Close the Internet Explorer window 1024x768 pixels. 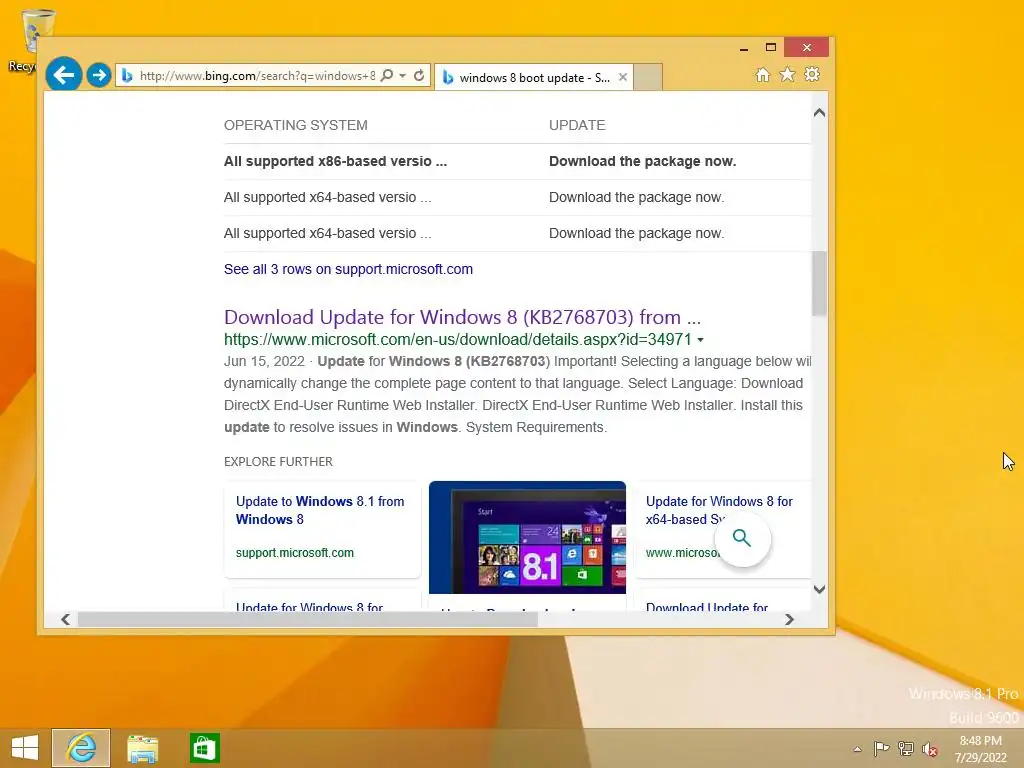pos(807,47)
